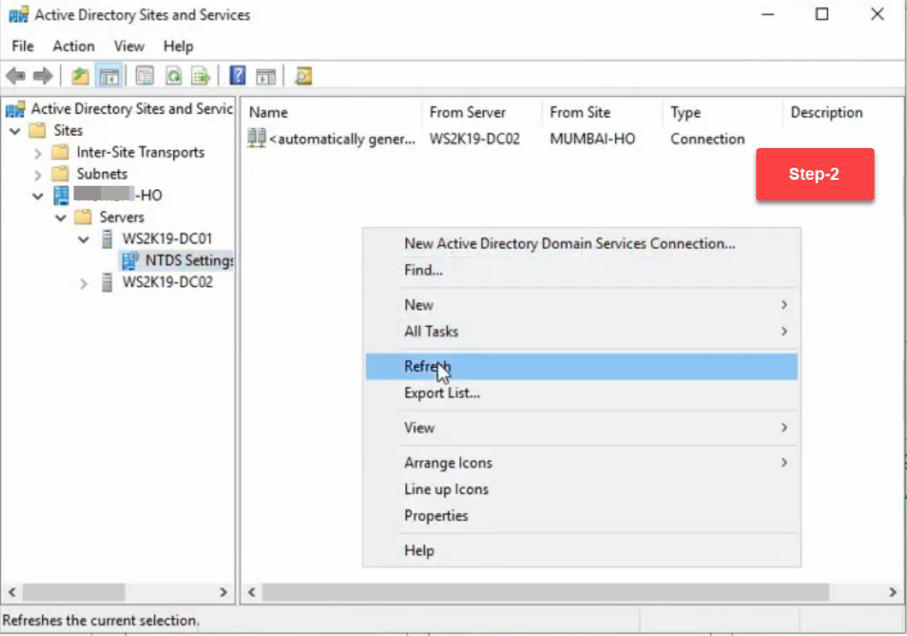The height and width of the screenshot is (636, 907).
Task: Click the tree pane scroll right arrow
Action: click(x=223, y=592)
